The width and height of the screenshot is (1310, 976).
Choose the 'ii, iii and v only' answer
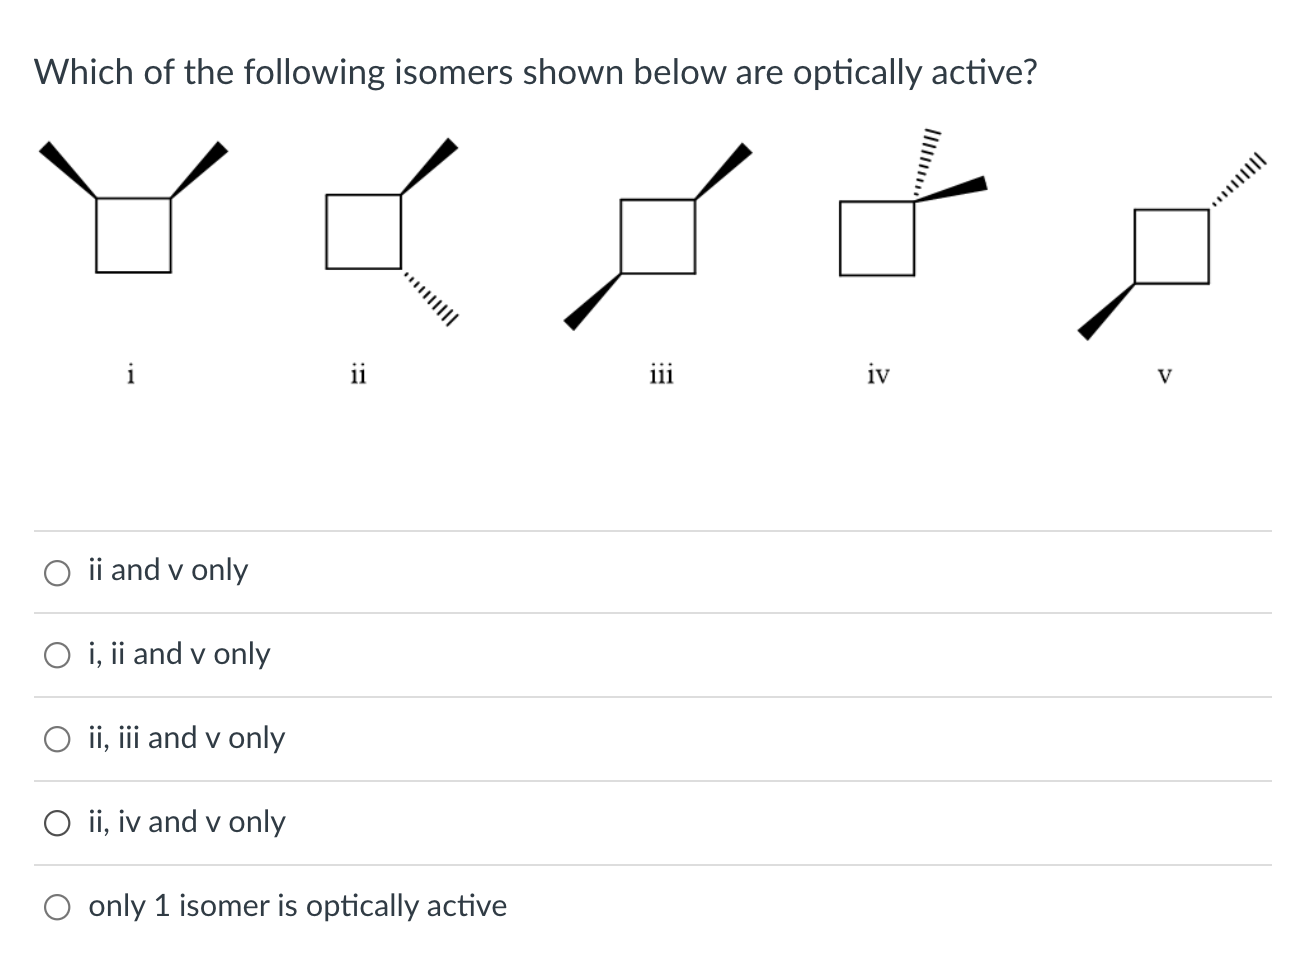coord(57,740)
